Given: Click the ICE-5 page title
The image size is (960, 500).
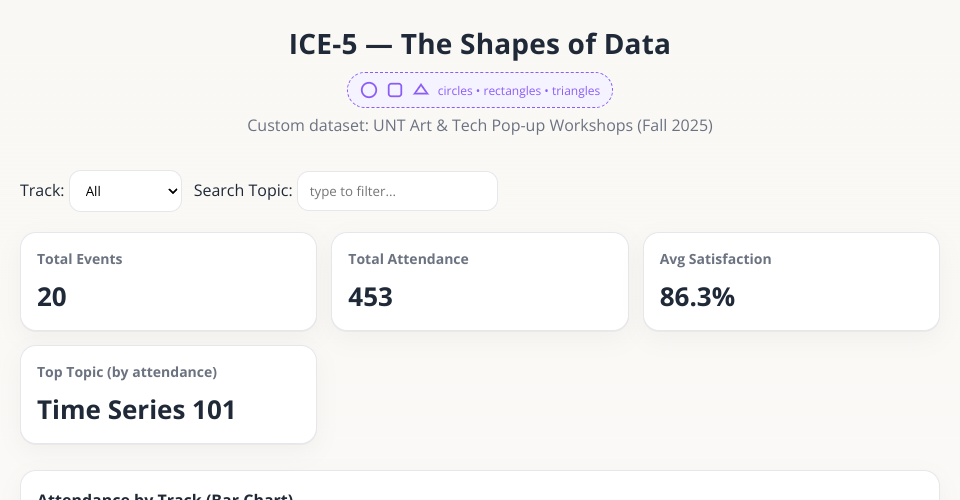Looking at the screenshot, I should (479, 45).
